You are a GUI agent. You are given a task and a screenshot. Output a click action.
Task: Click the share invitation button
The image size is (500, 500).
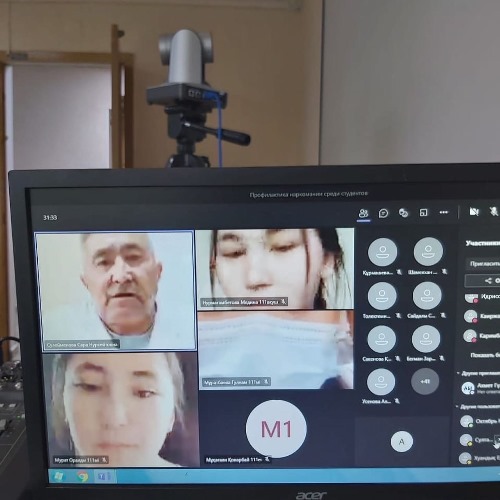[x=483, y=281]
